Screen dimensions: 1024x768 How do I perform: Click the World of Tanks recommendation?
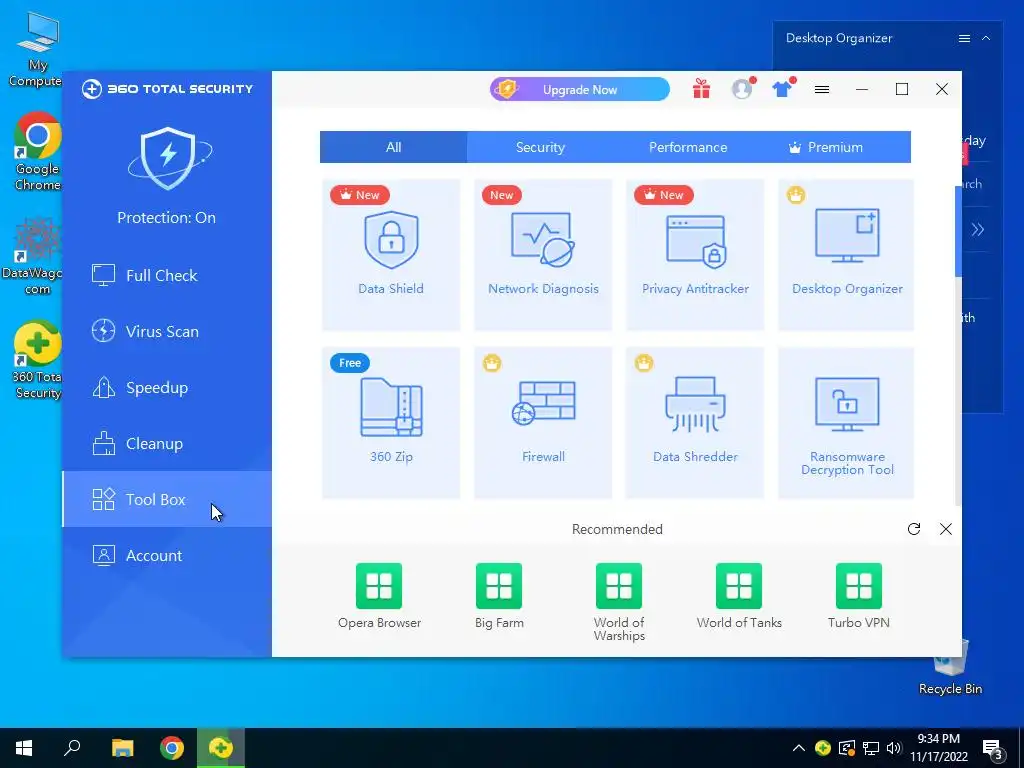pos(739,596)
